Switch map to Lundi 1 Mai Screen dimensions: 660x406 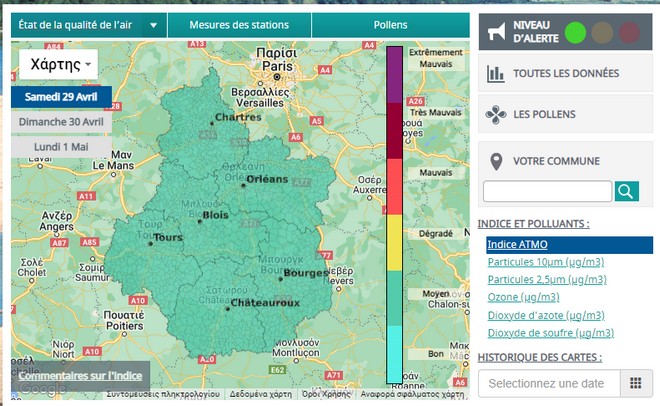[61, 146]
